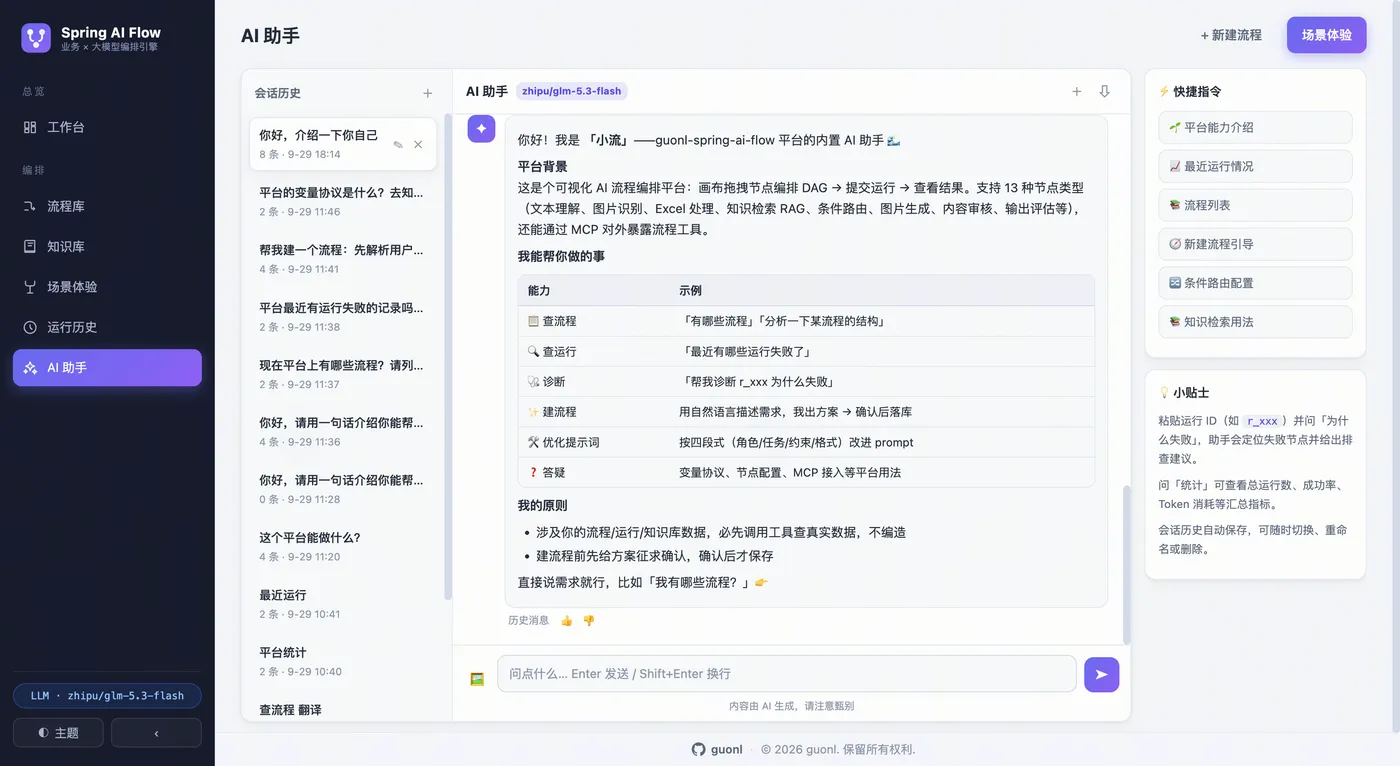
Task: Click the plus icon in the chat header
Action: [1077, 91]
